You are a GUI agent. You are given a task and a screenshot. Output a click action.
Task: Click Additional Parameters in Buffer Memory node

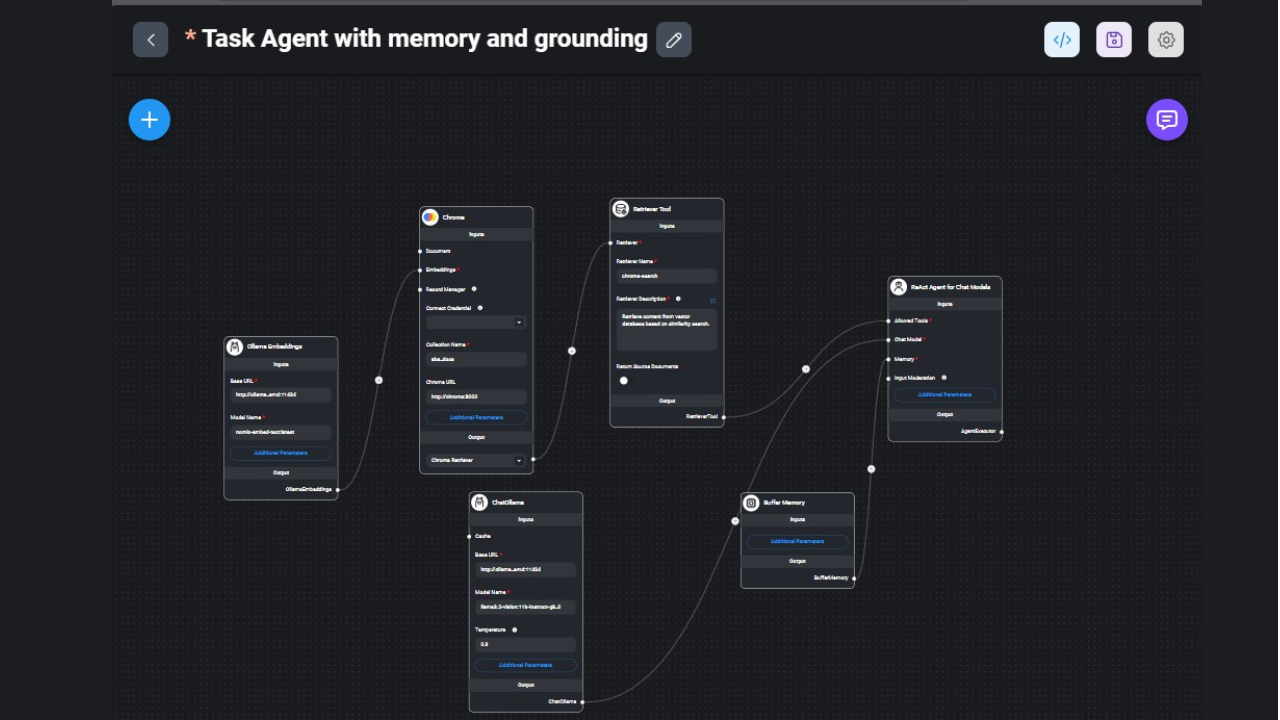pos(797,541)
